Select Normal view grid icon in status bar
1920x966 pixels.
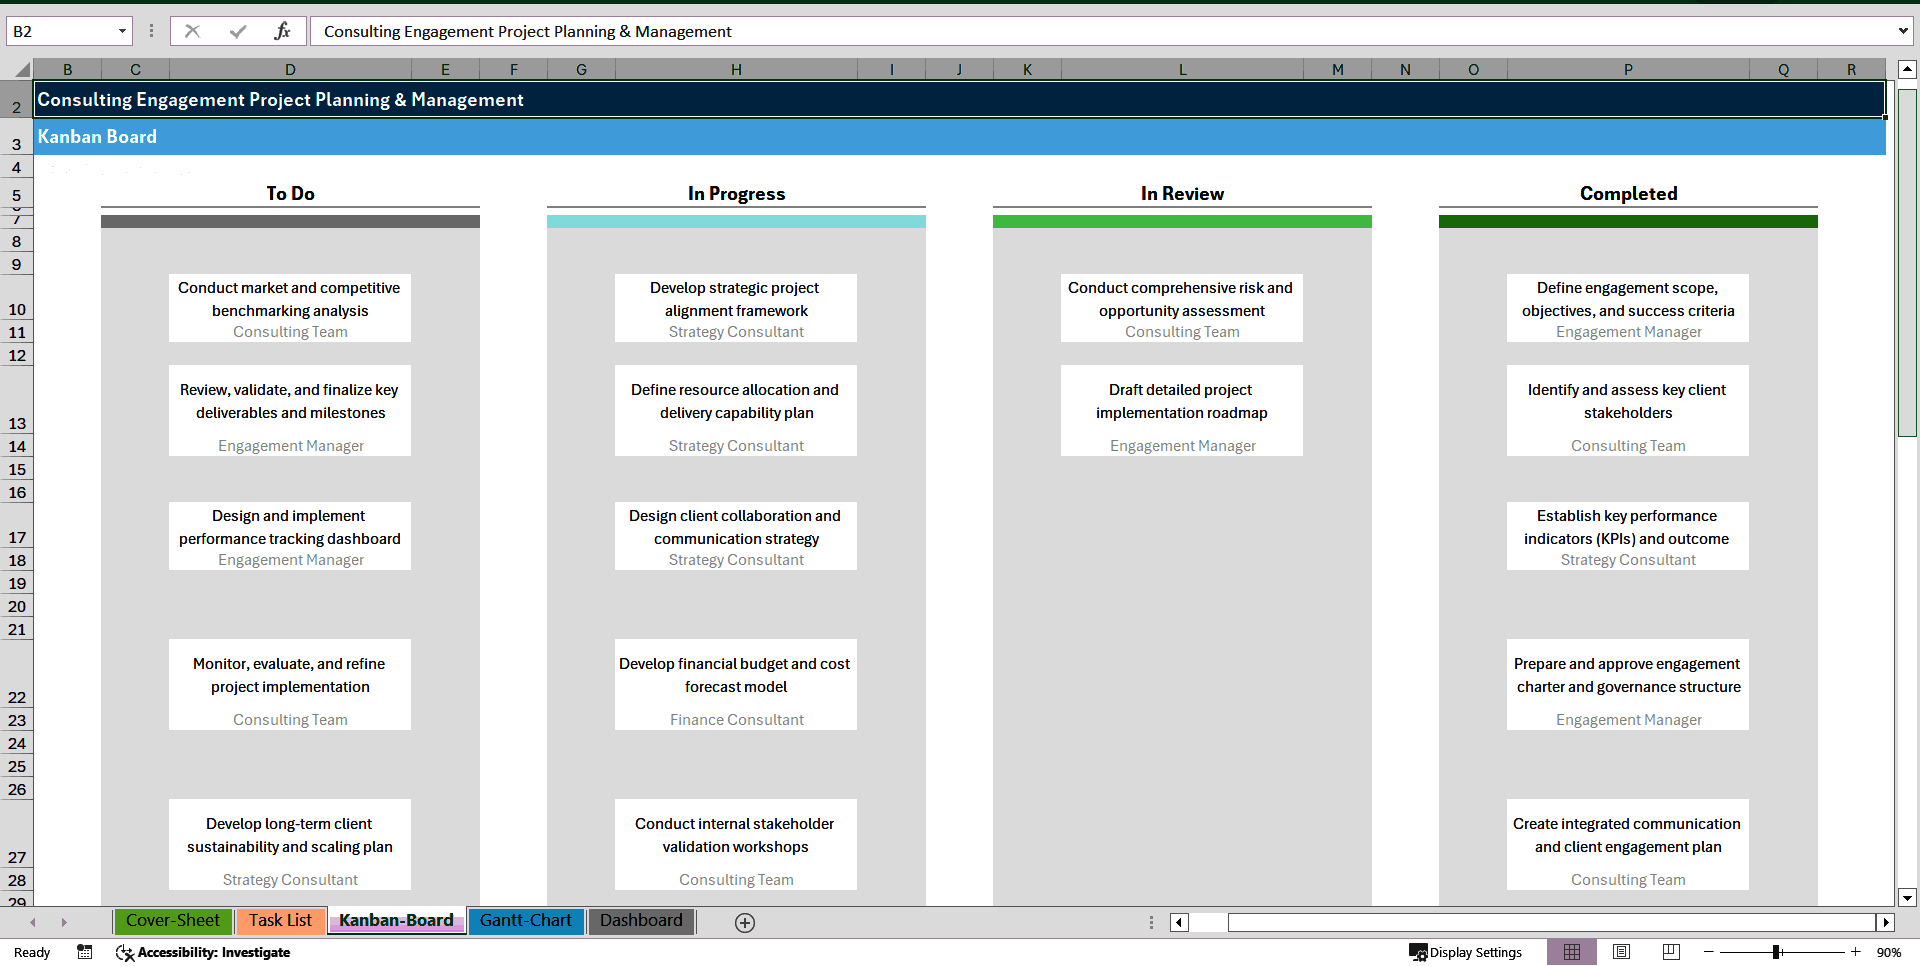(1572, 952)
